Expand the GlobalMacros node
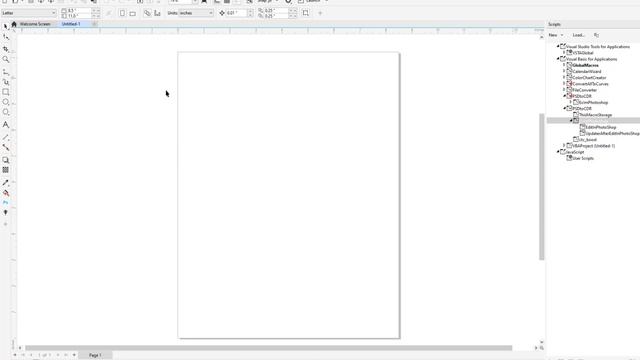Image resolution: width=640 pixels, height=360 pixels. point(564,65)
